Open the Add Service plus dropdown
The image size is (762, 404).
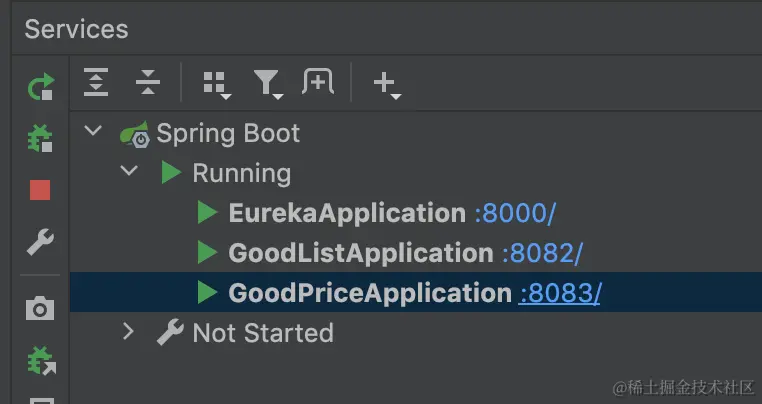(387, 85)
